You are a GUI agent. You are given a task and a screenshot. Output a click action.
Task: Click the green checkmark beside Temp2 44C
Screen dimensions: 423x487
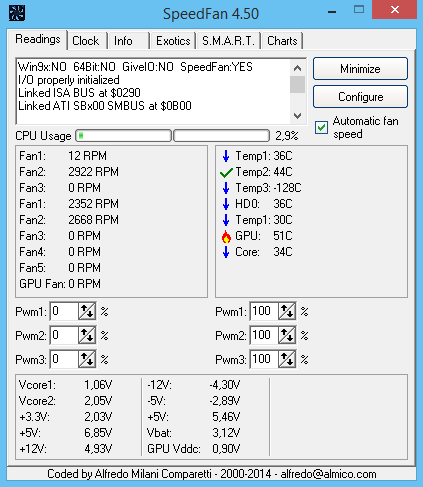pyautogui.click(x=226, y=172)
